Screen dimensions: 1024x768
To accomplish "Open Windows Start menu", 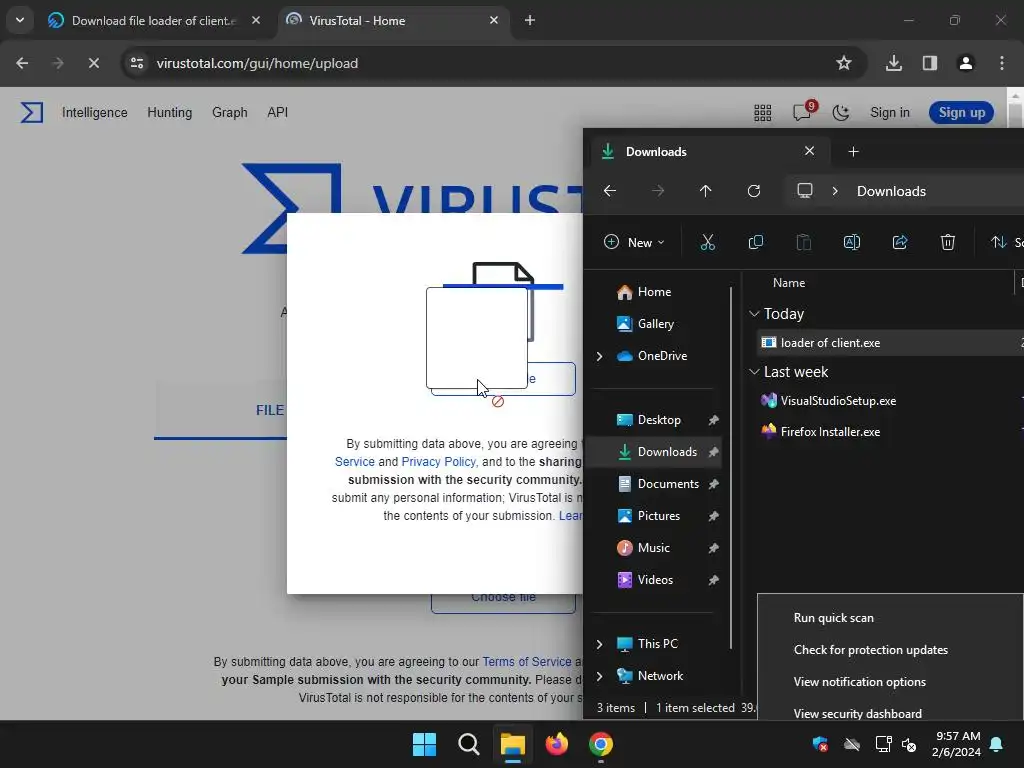I will tap(424, 744).
